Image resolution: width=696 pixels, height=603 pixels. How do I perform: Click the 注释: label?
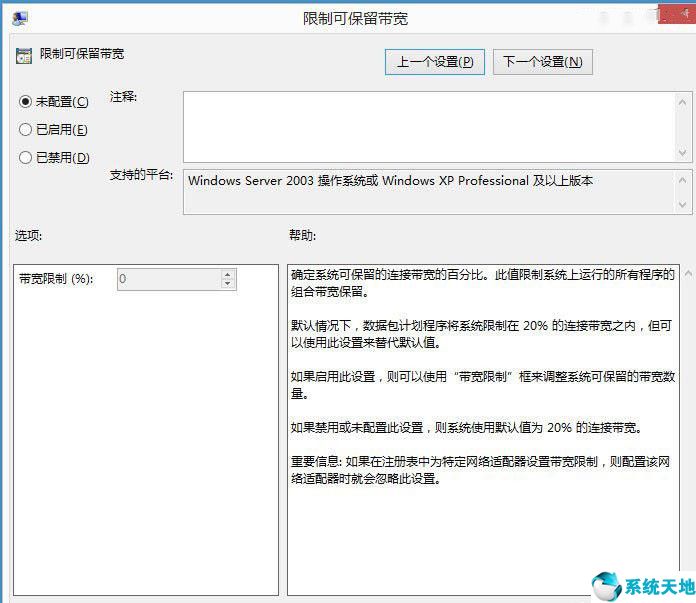click(123, 96)
